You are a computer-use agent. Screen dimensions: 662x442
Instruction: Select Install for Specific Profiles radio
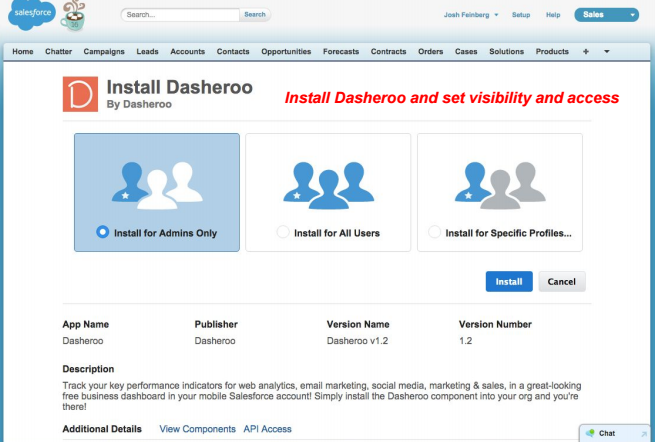[434, 232]
